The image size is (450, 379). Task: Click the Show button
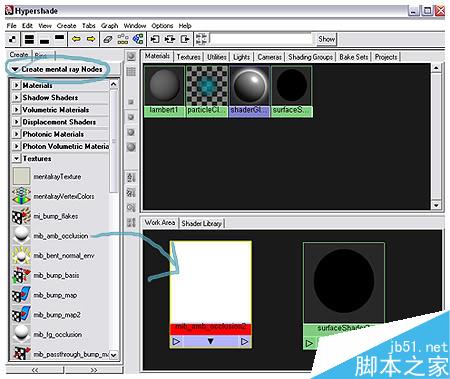point(326,39)
